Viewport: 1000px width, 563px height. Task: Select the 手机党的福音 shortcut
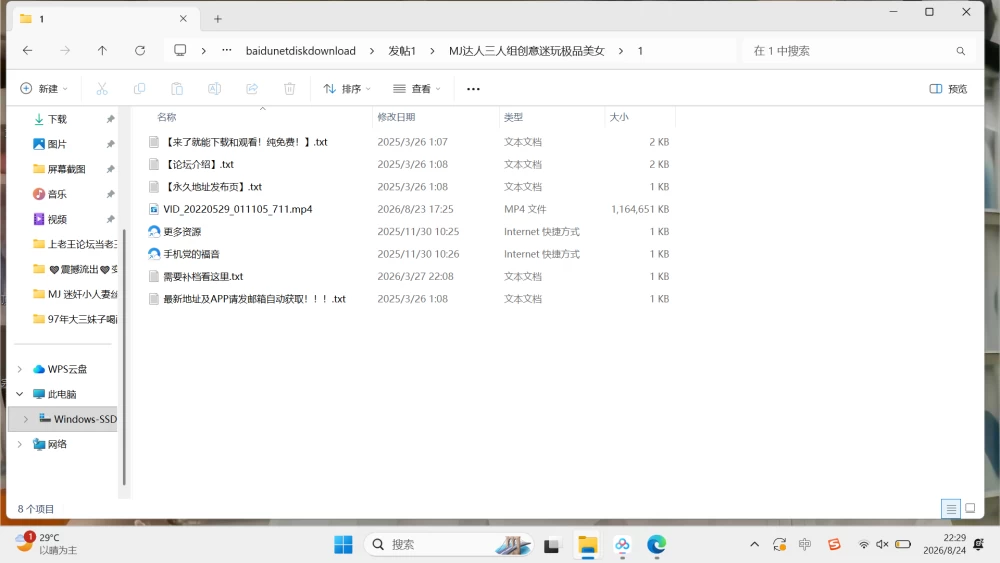[191, 254]
